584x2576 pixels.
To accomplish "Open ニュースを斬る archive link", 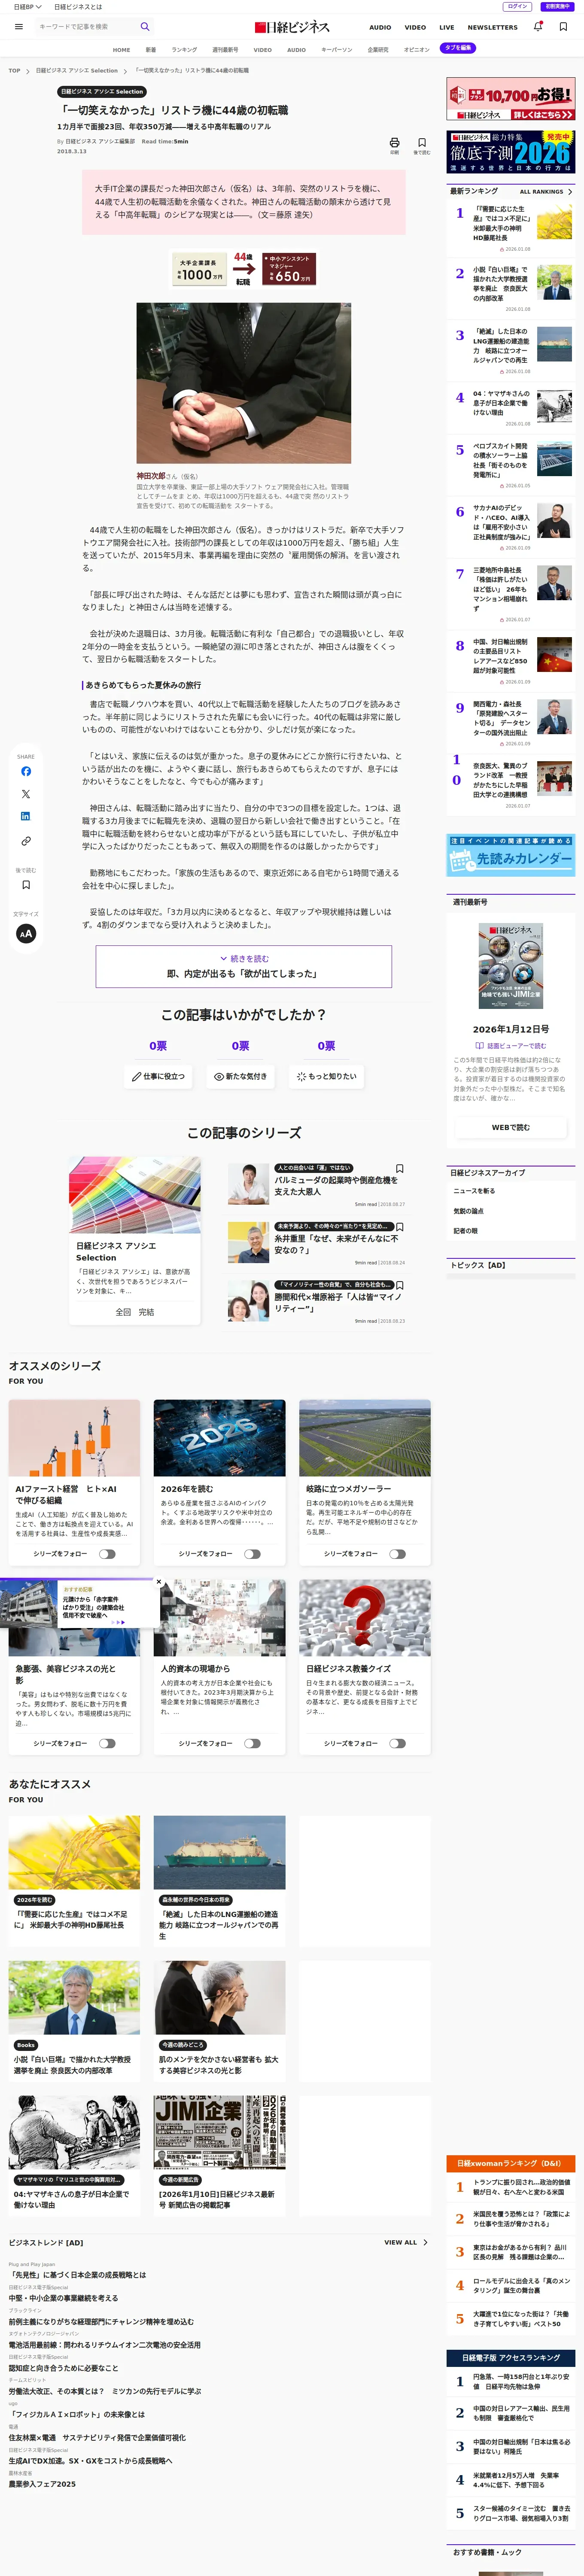I will coord(475,1191).
